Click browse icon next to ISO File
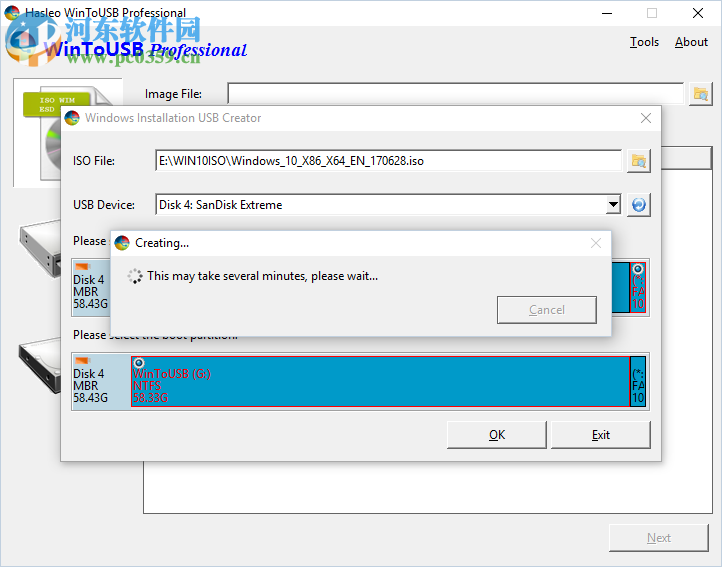The height and width of the screenshot is (567, 722). 639,161
